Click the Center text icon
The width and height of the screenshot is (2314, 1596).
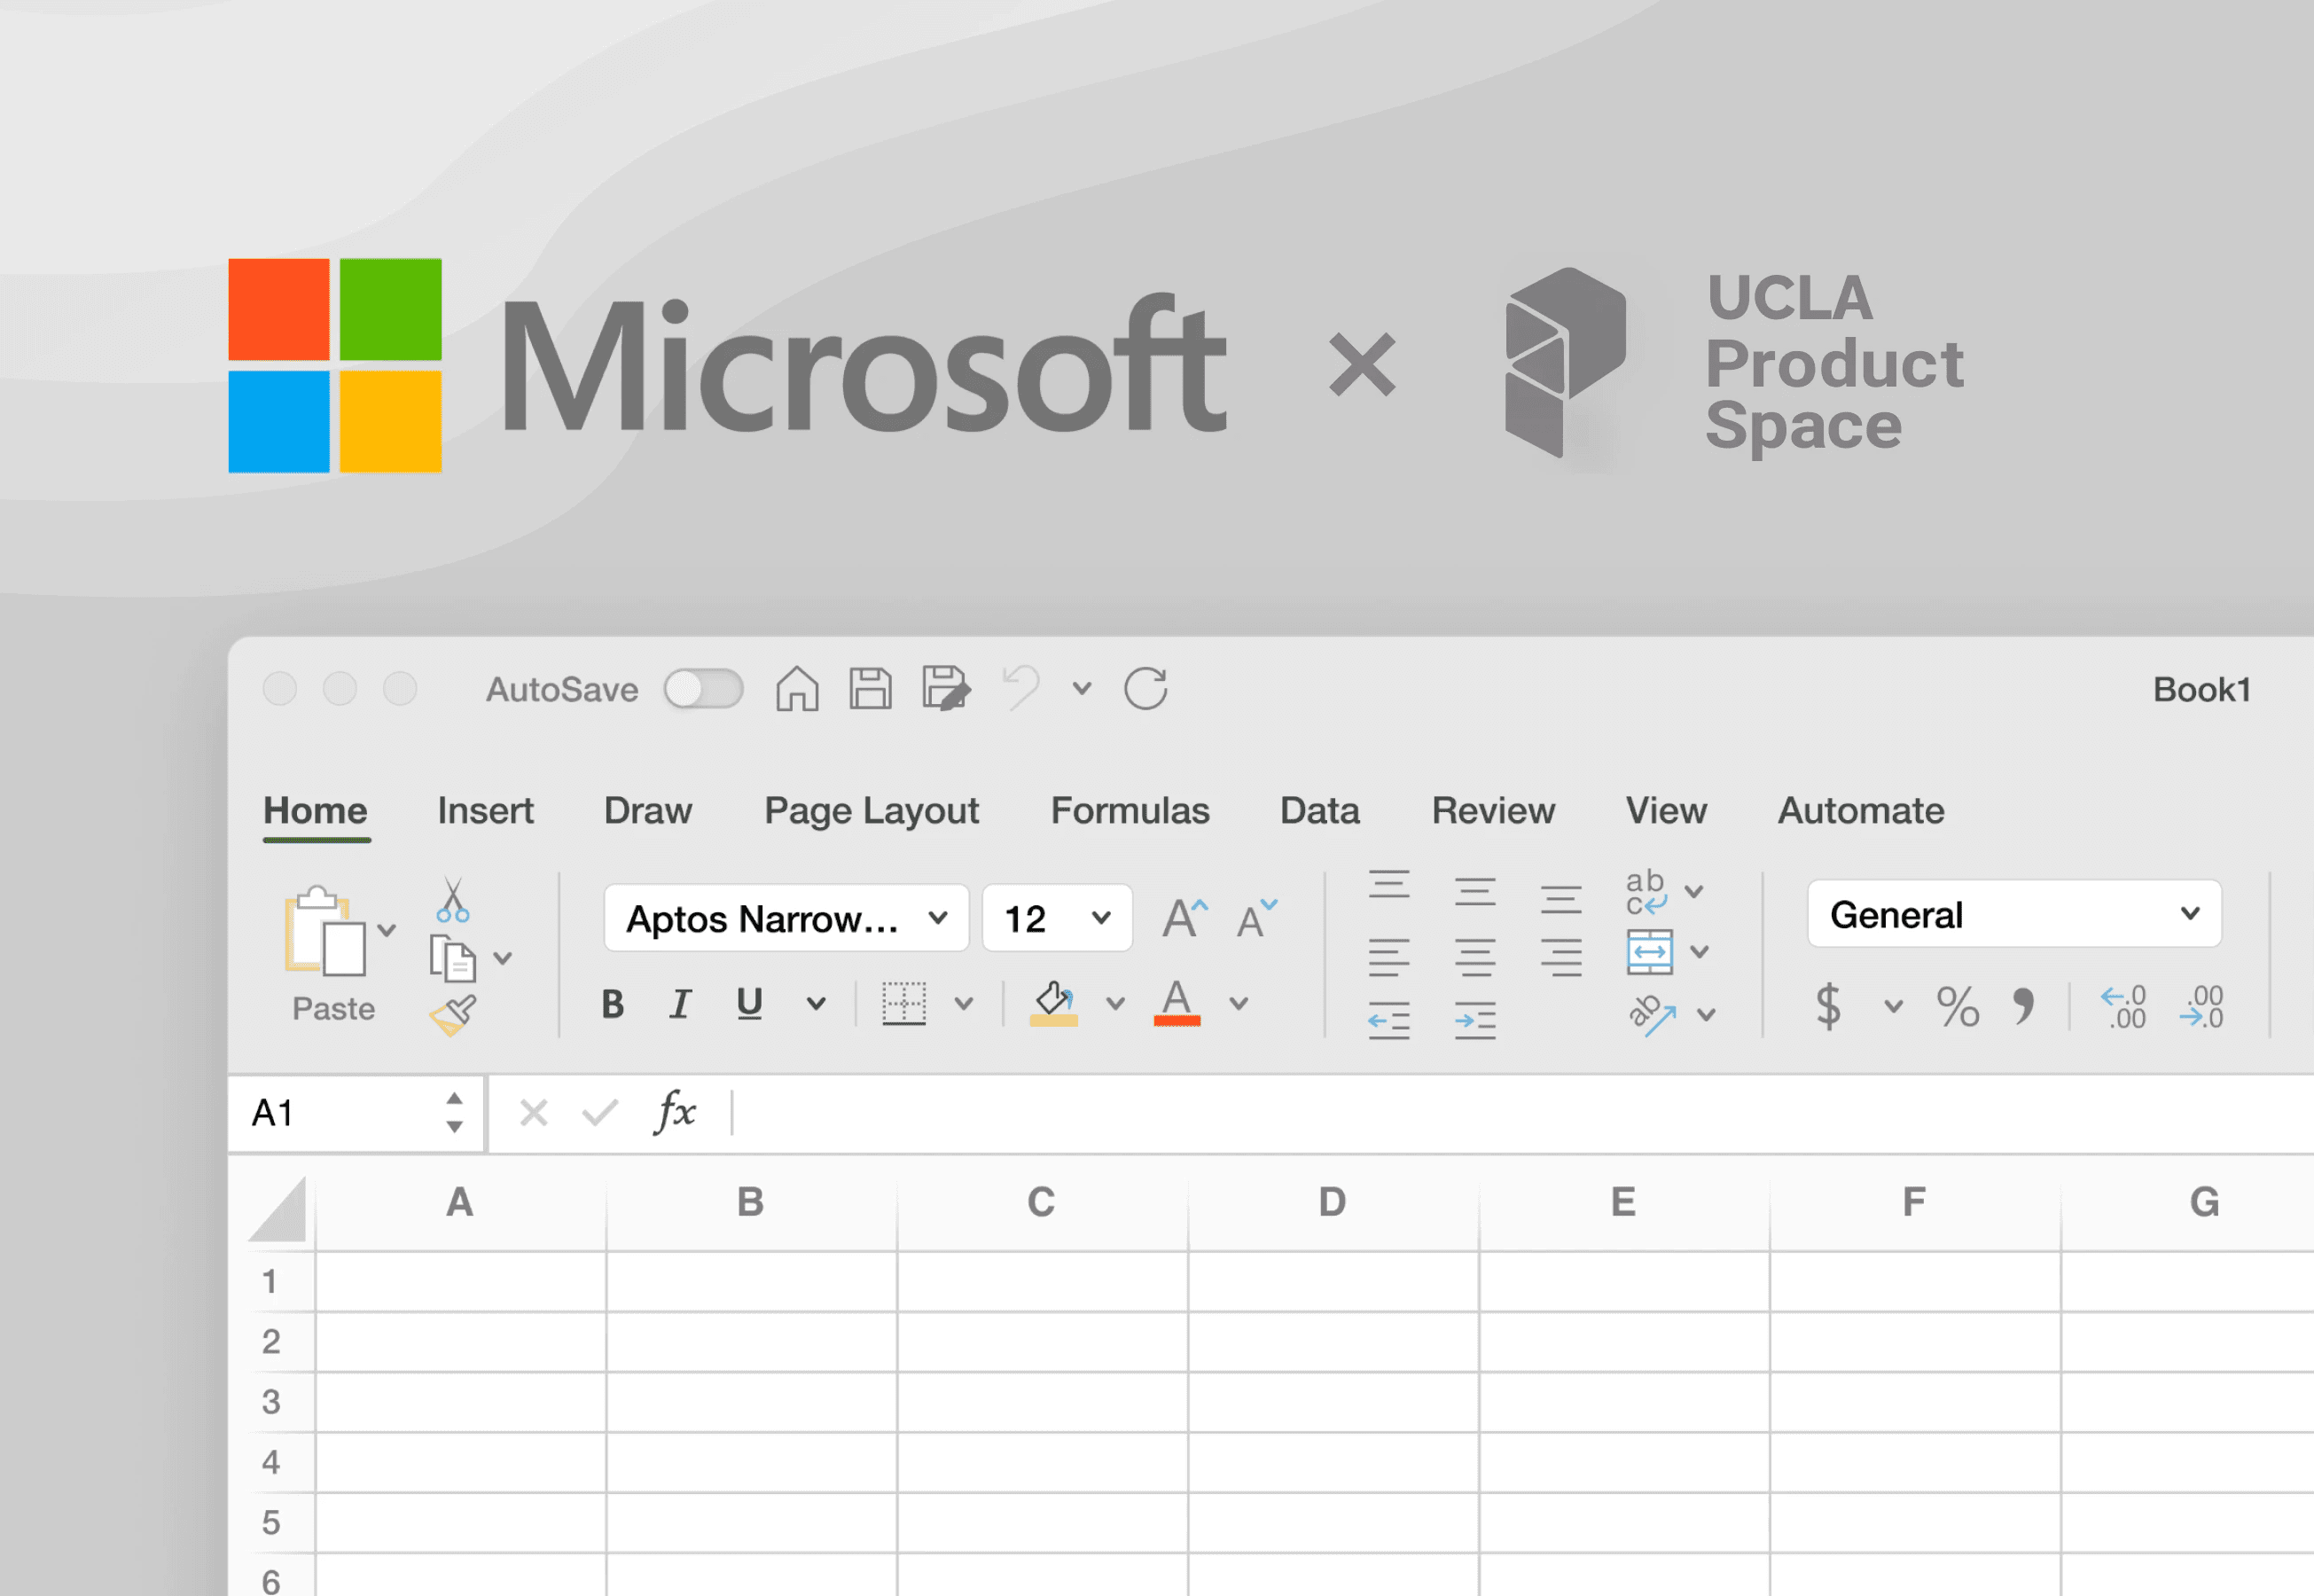[1475, 958]
